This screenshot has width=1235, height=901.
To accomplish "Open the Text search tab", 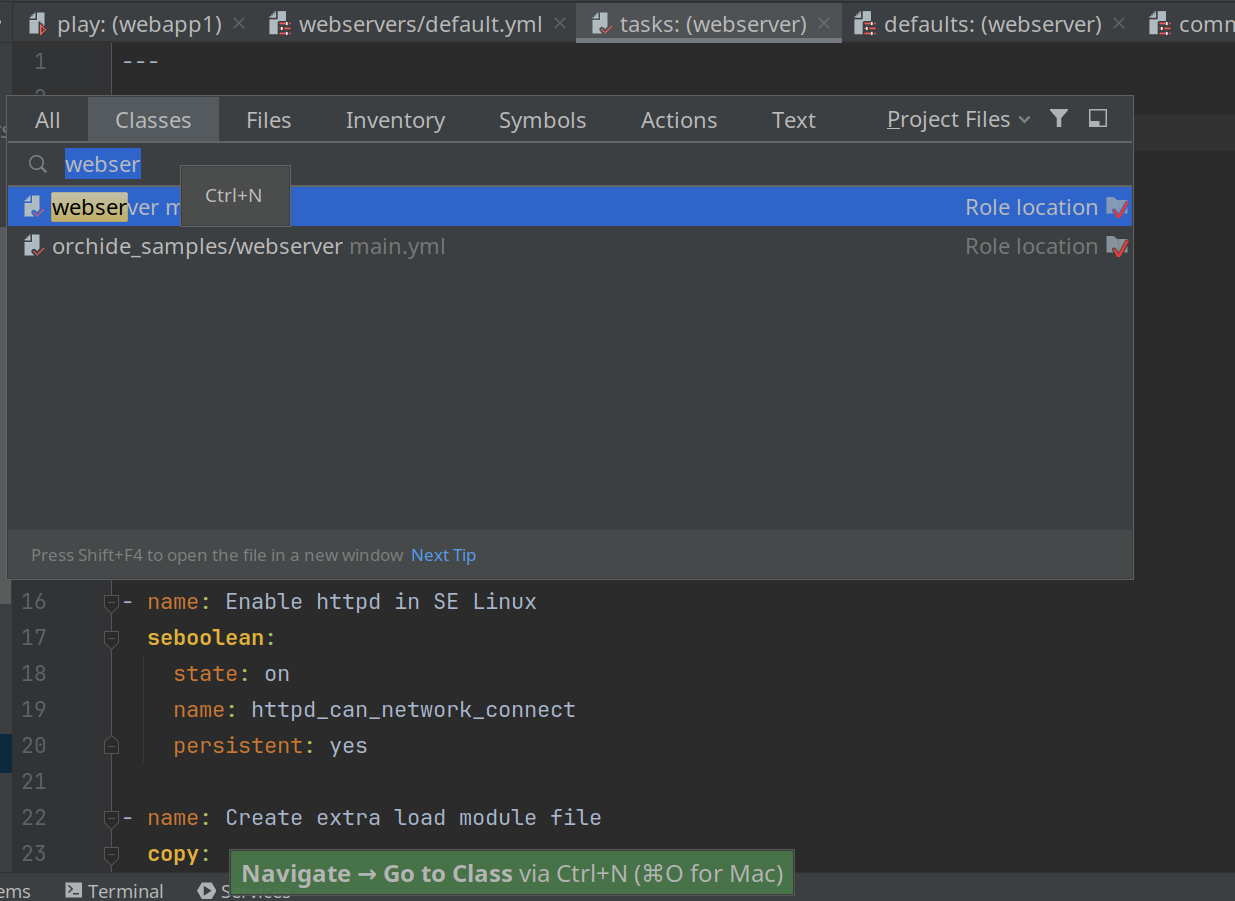I will coord(794,120).
